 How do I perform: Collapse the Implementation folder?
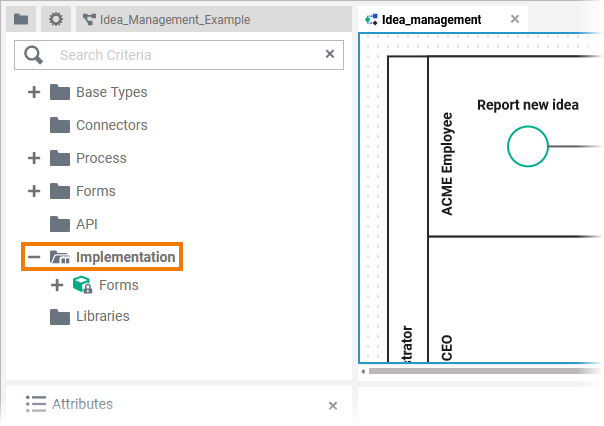34,257
